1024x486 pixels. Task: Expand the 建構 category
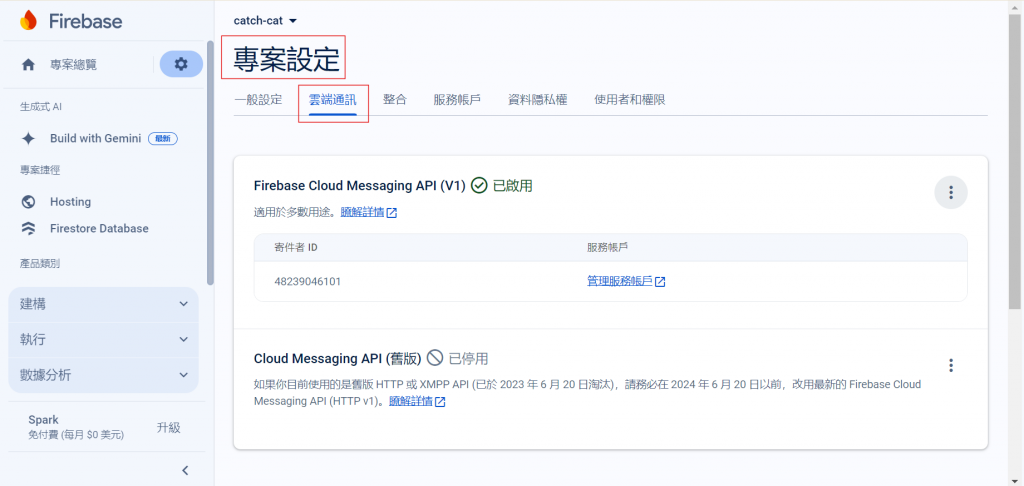pos(103,304)
